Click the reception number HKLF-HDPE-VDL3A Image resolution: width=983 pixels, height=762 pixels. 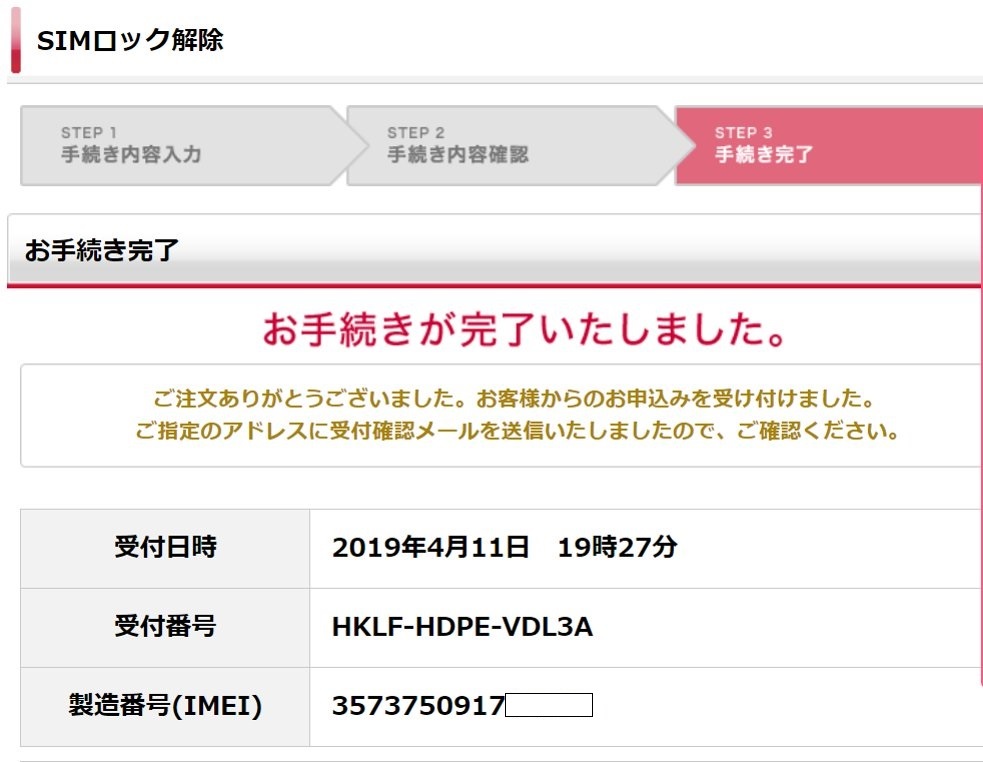click(x=462, y=627)
